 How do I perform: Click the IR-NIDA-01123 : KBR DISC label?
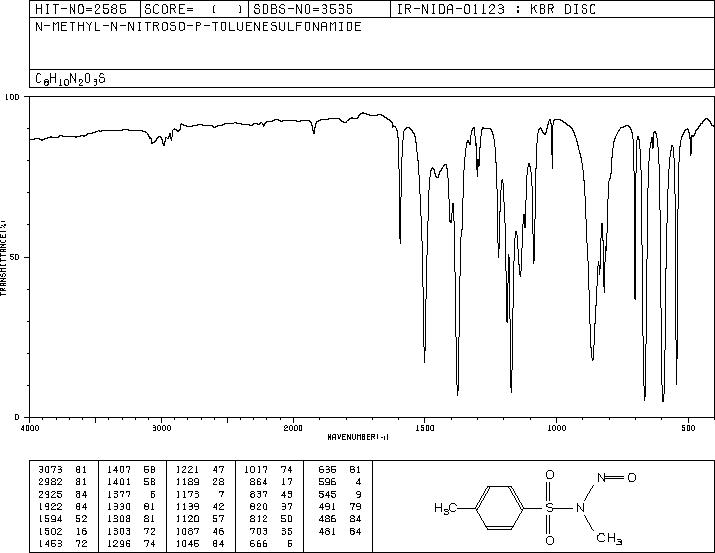tap(496, 9)
